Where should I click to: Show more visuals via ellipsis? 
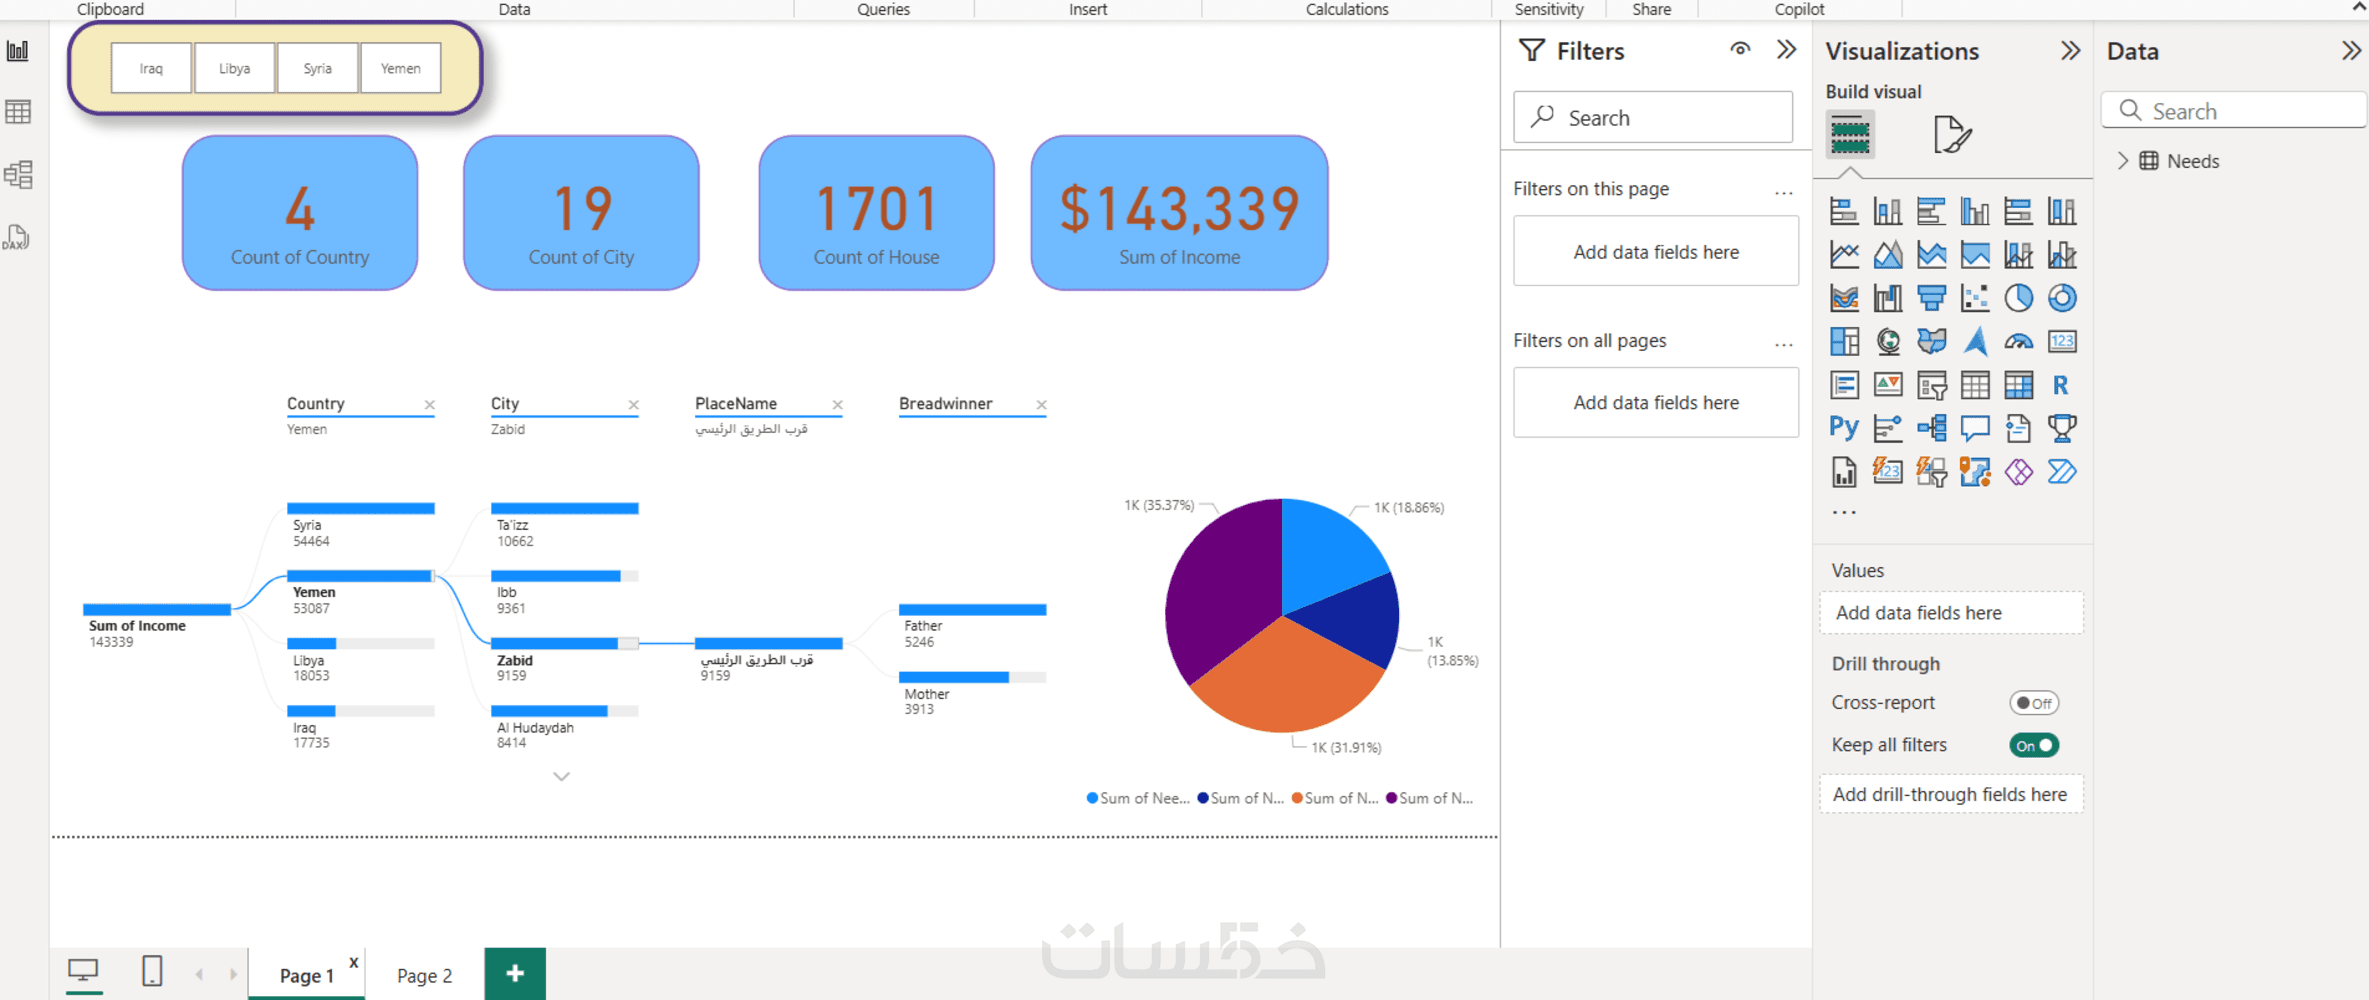[1844, 513]
